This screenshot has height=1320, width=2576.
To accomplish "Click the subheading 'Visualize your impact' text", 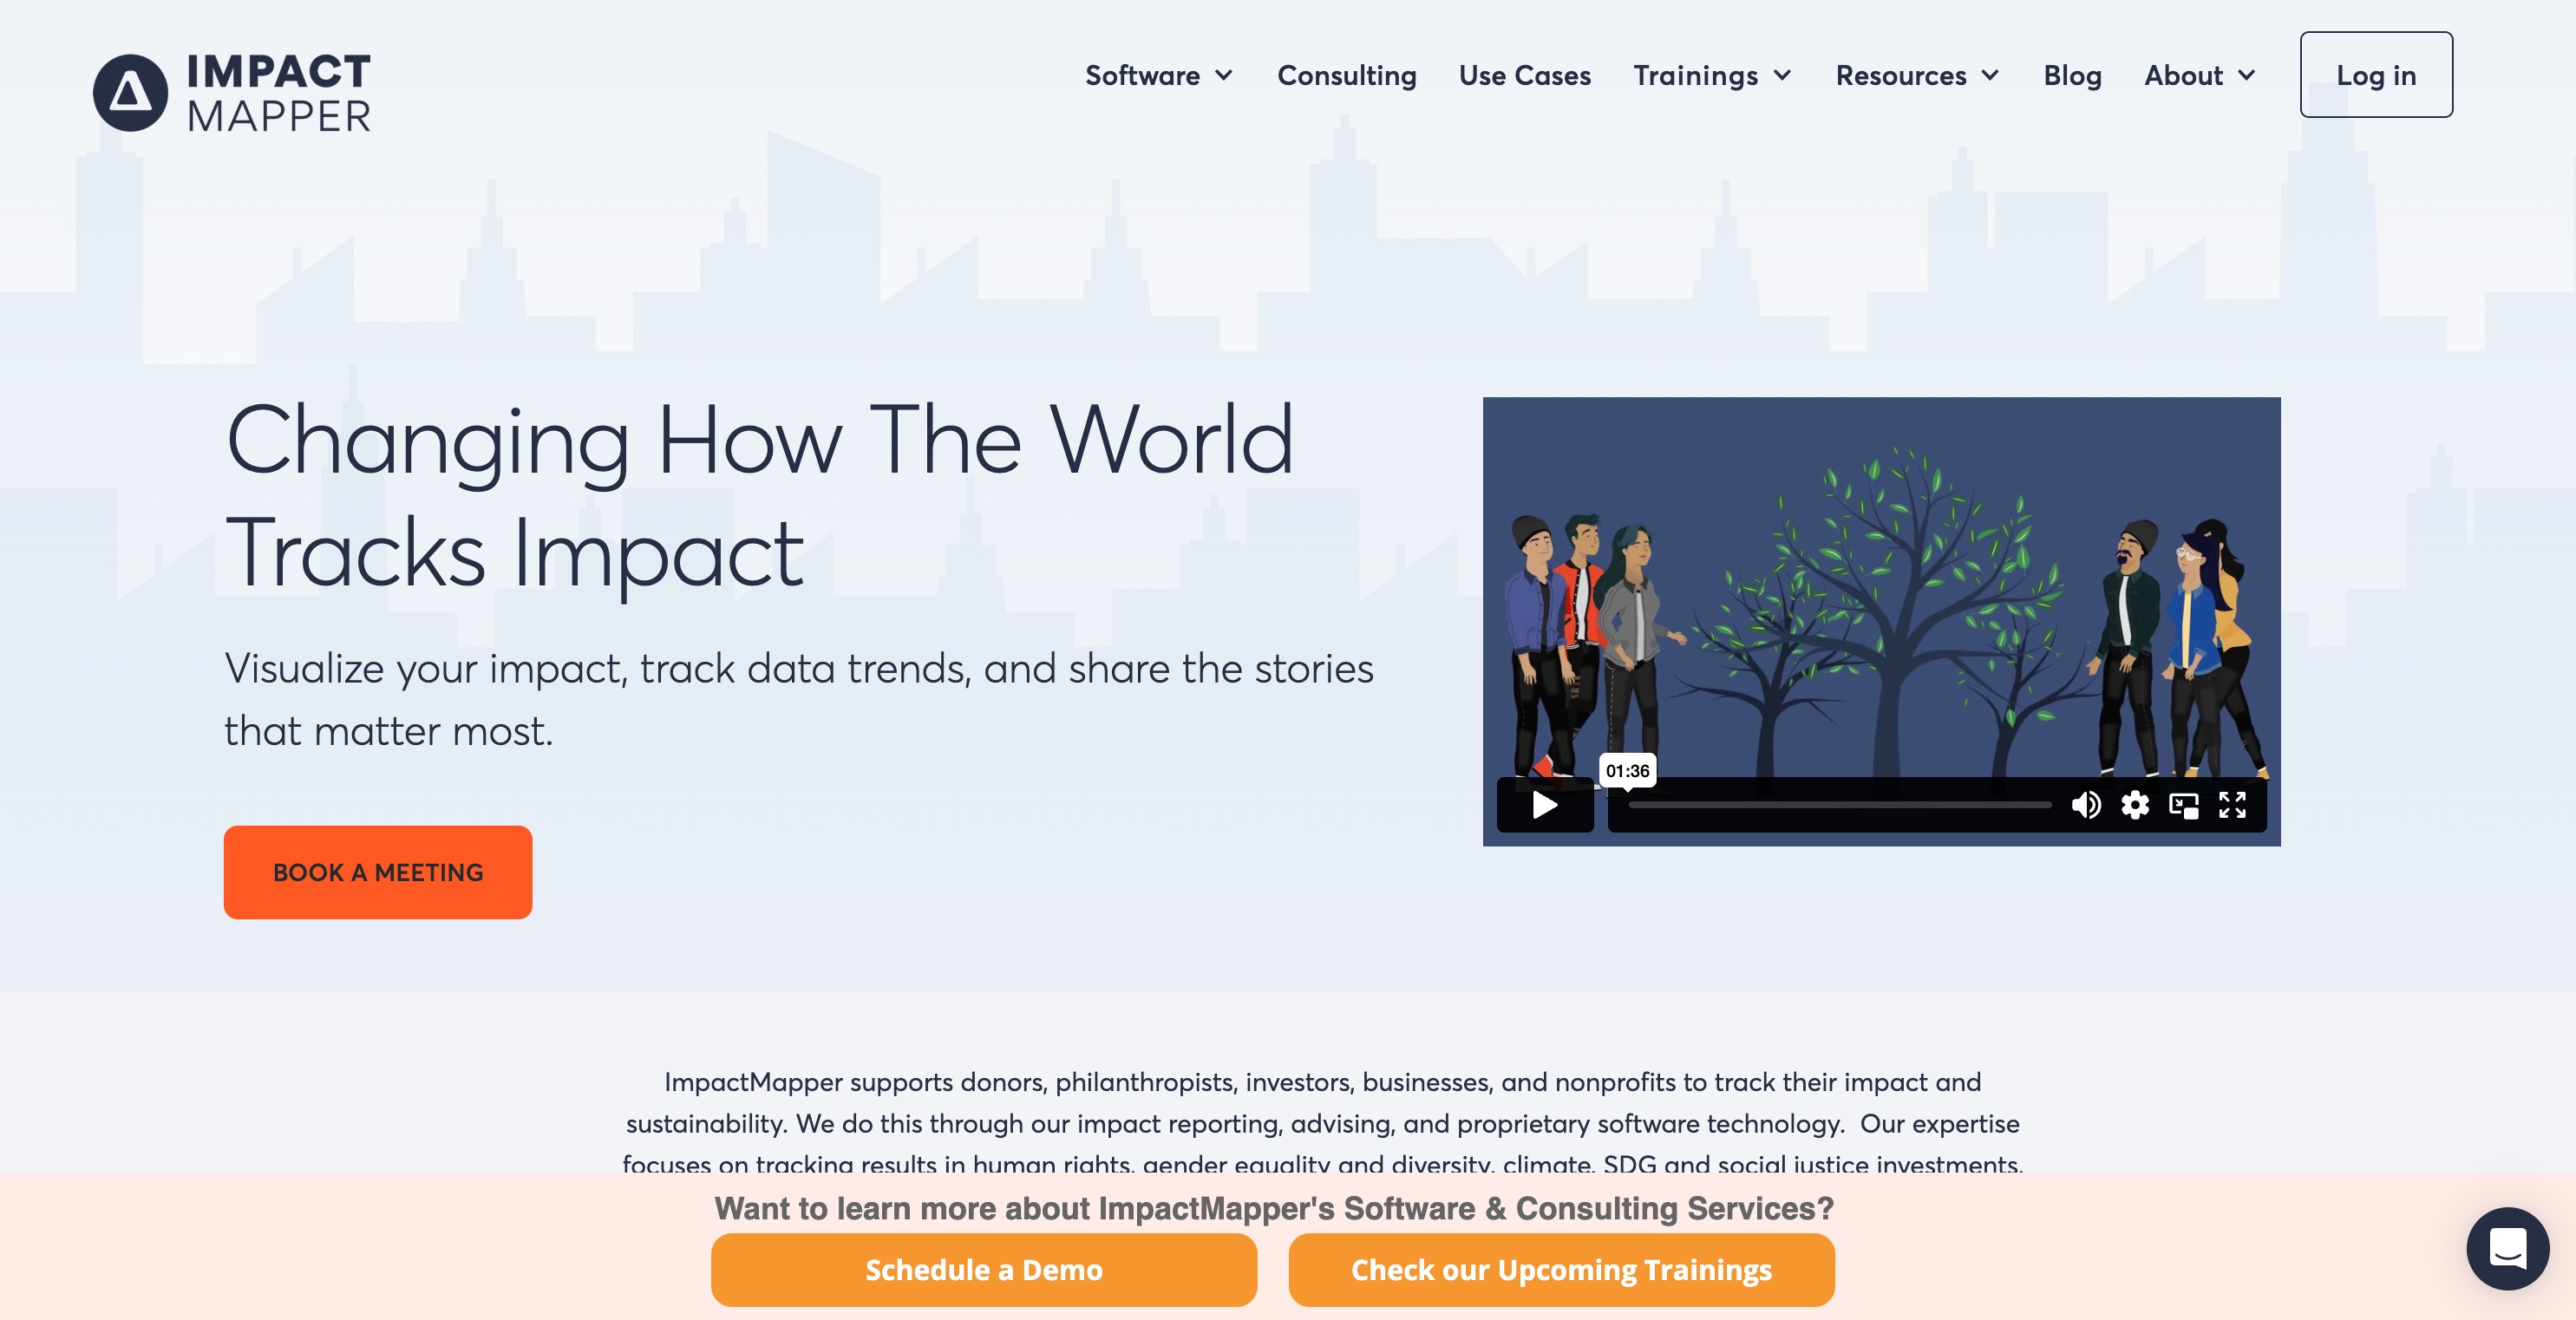I will 799,699.
